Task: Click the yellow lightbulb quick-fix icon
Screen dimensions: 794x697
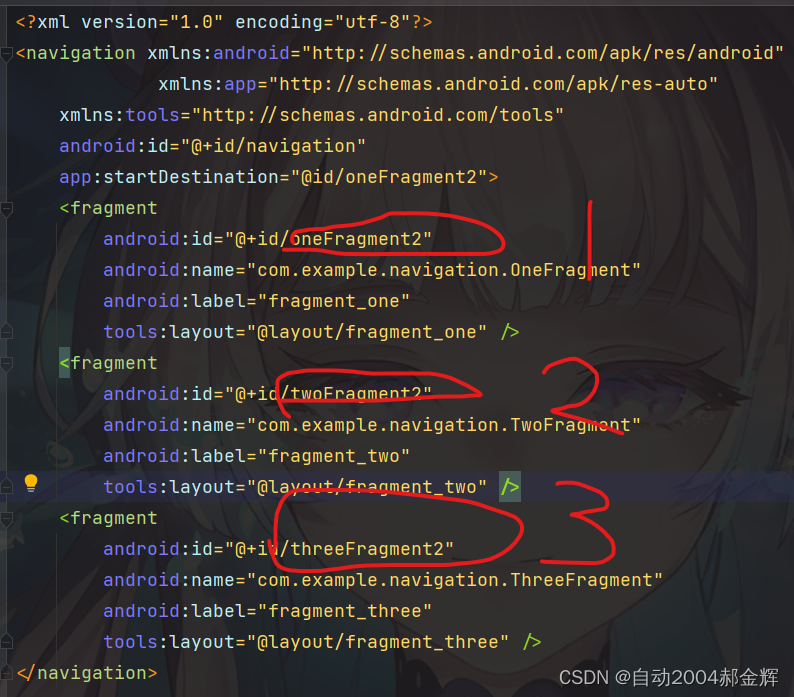Action: pos(31,483)
